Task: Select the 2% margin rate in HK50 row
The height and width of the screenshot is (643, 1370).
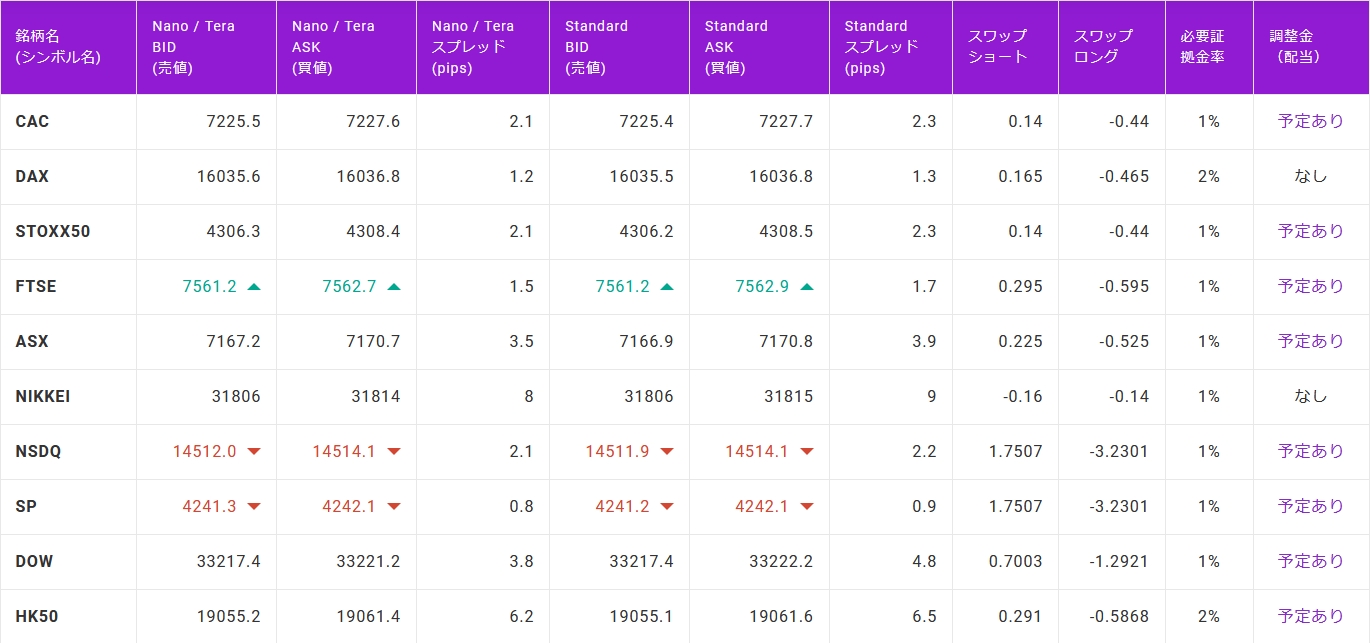Action: point(1209,616)
